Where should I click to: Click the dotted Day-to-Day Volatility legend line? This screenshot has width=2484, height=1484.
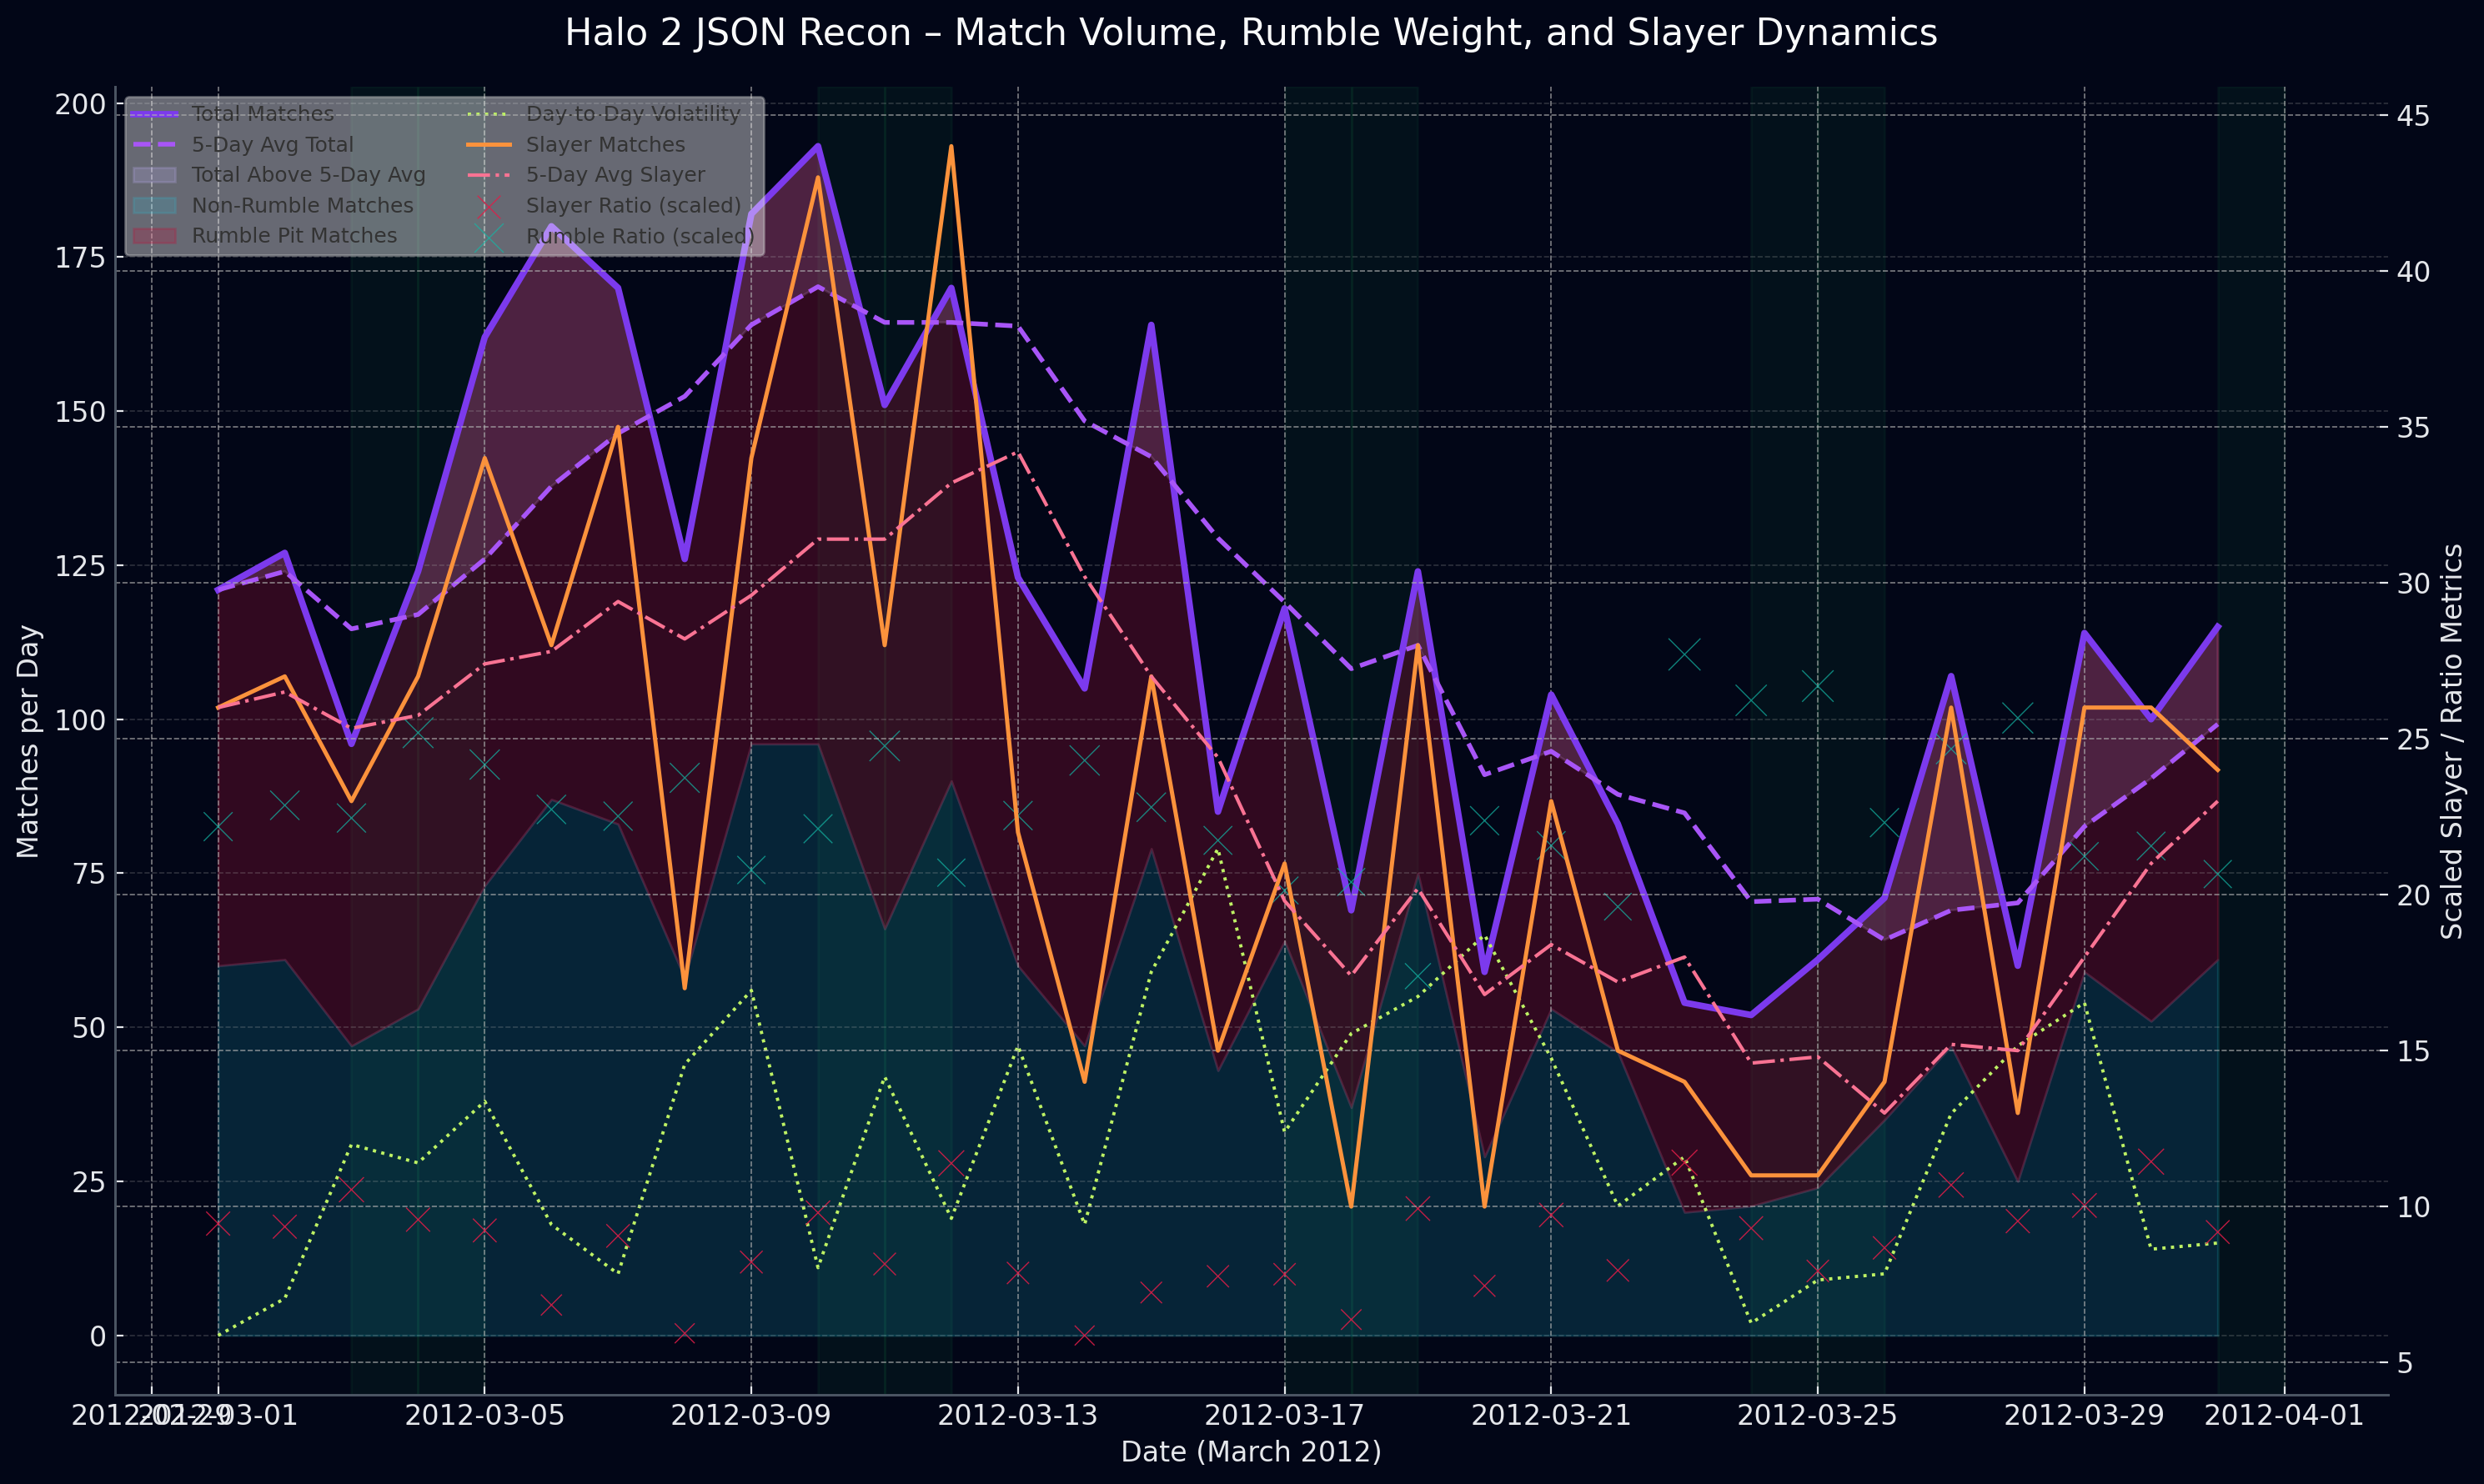(489, 115)
